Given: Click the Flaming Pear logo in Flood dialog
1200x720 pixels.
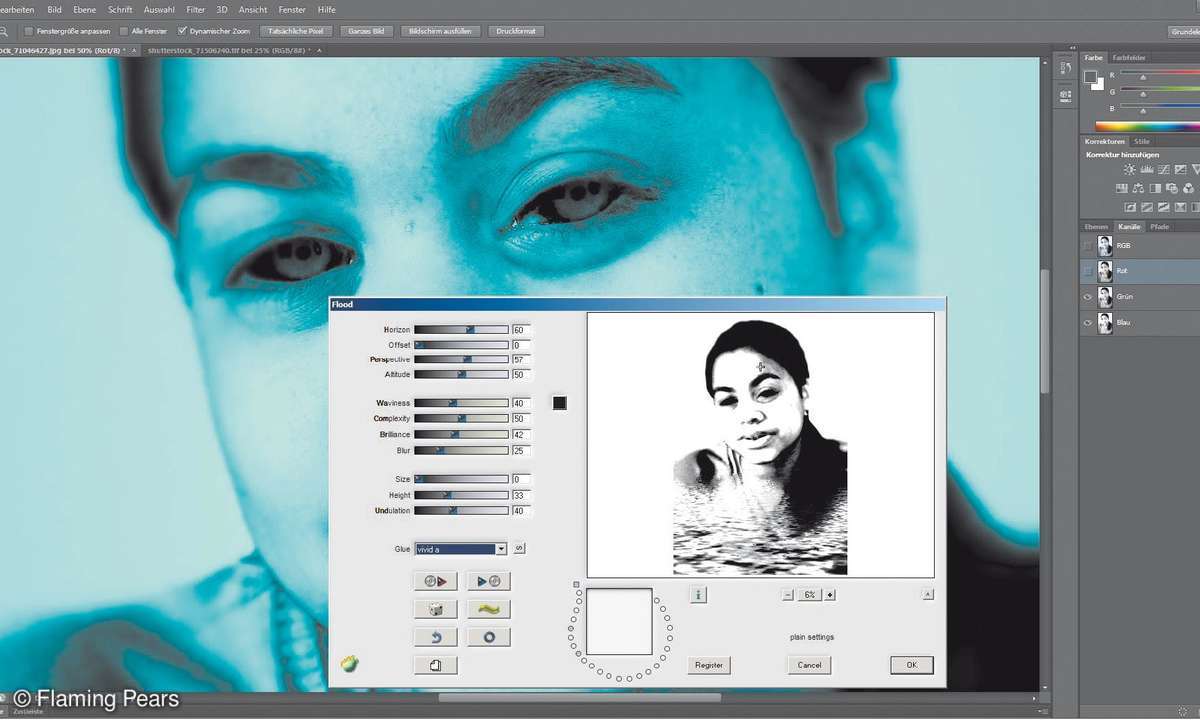Looking at the screenshot, I should (x=349, y=663).
